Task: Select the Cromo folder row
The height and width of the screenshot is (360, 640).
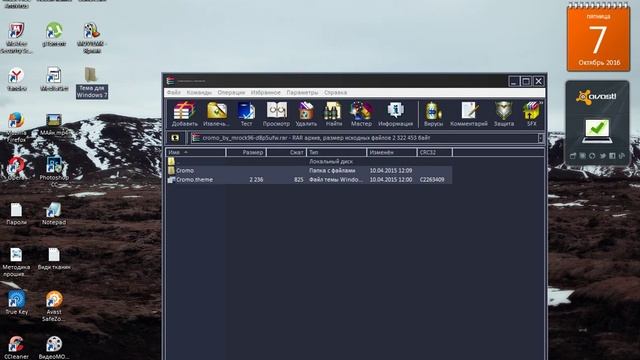Action: (x=309, y=171)
